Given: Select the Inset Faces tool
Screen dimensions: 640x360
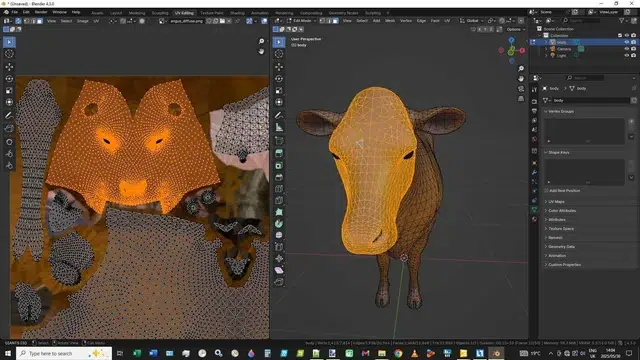Looking at the screenshot, I should (279, 165).
